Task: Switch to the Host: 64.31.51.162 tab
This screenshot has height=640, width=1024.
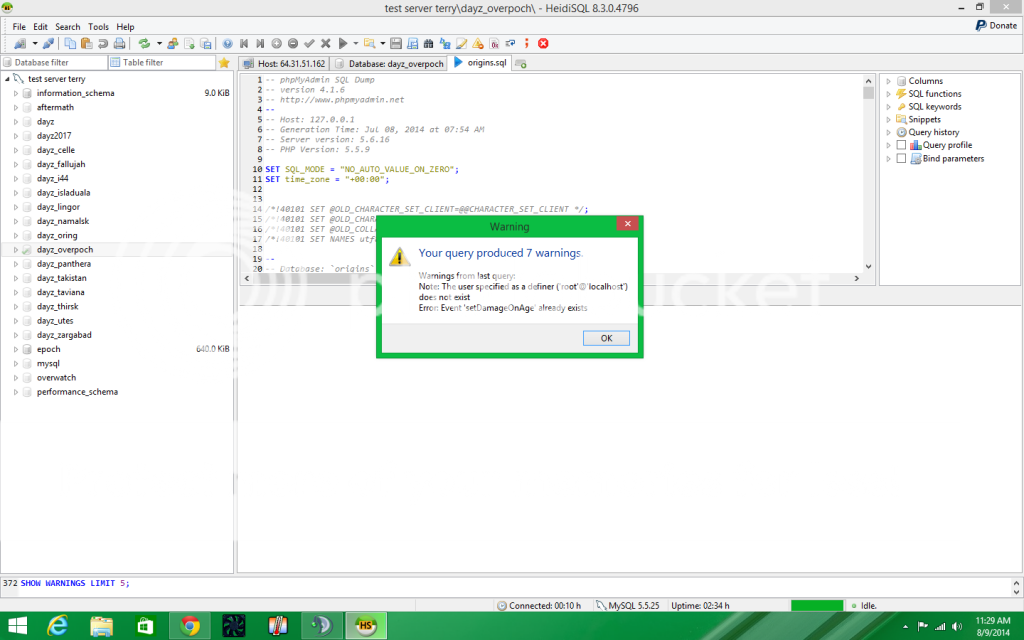Action: coord(284,63)
